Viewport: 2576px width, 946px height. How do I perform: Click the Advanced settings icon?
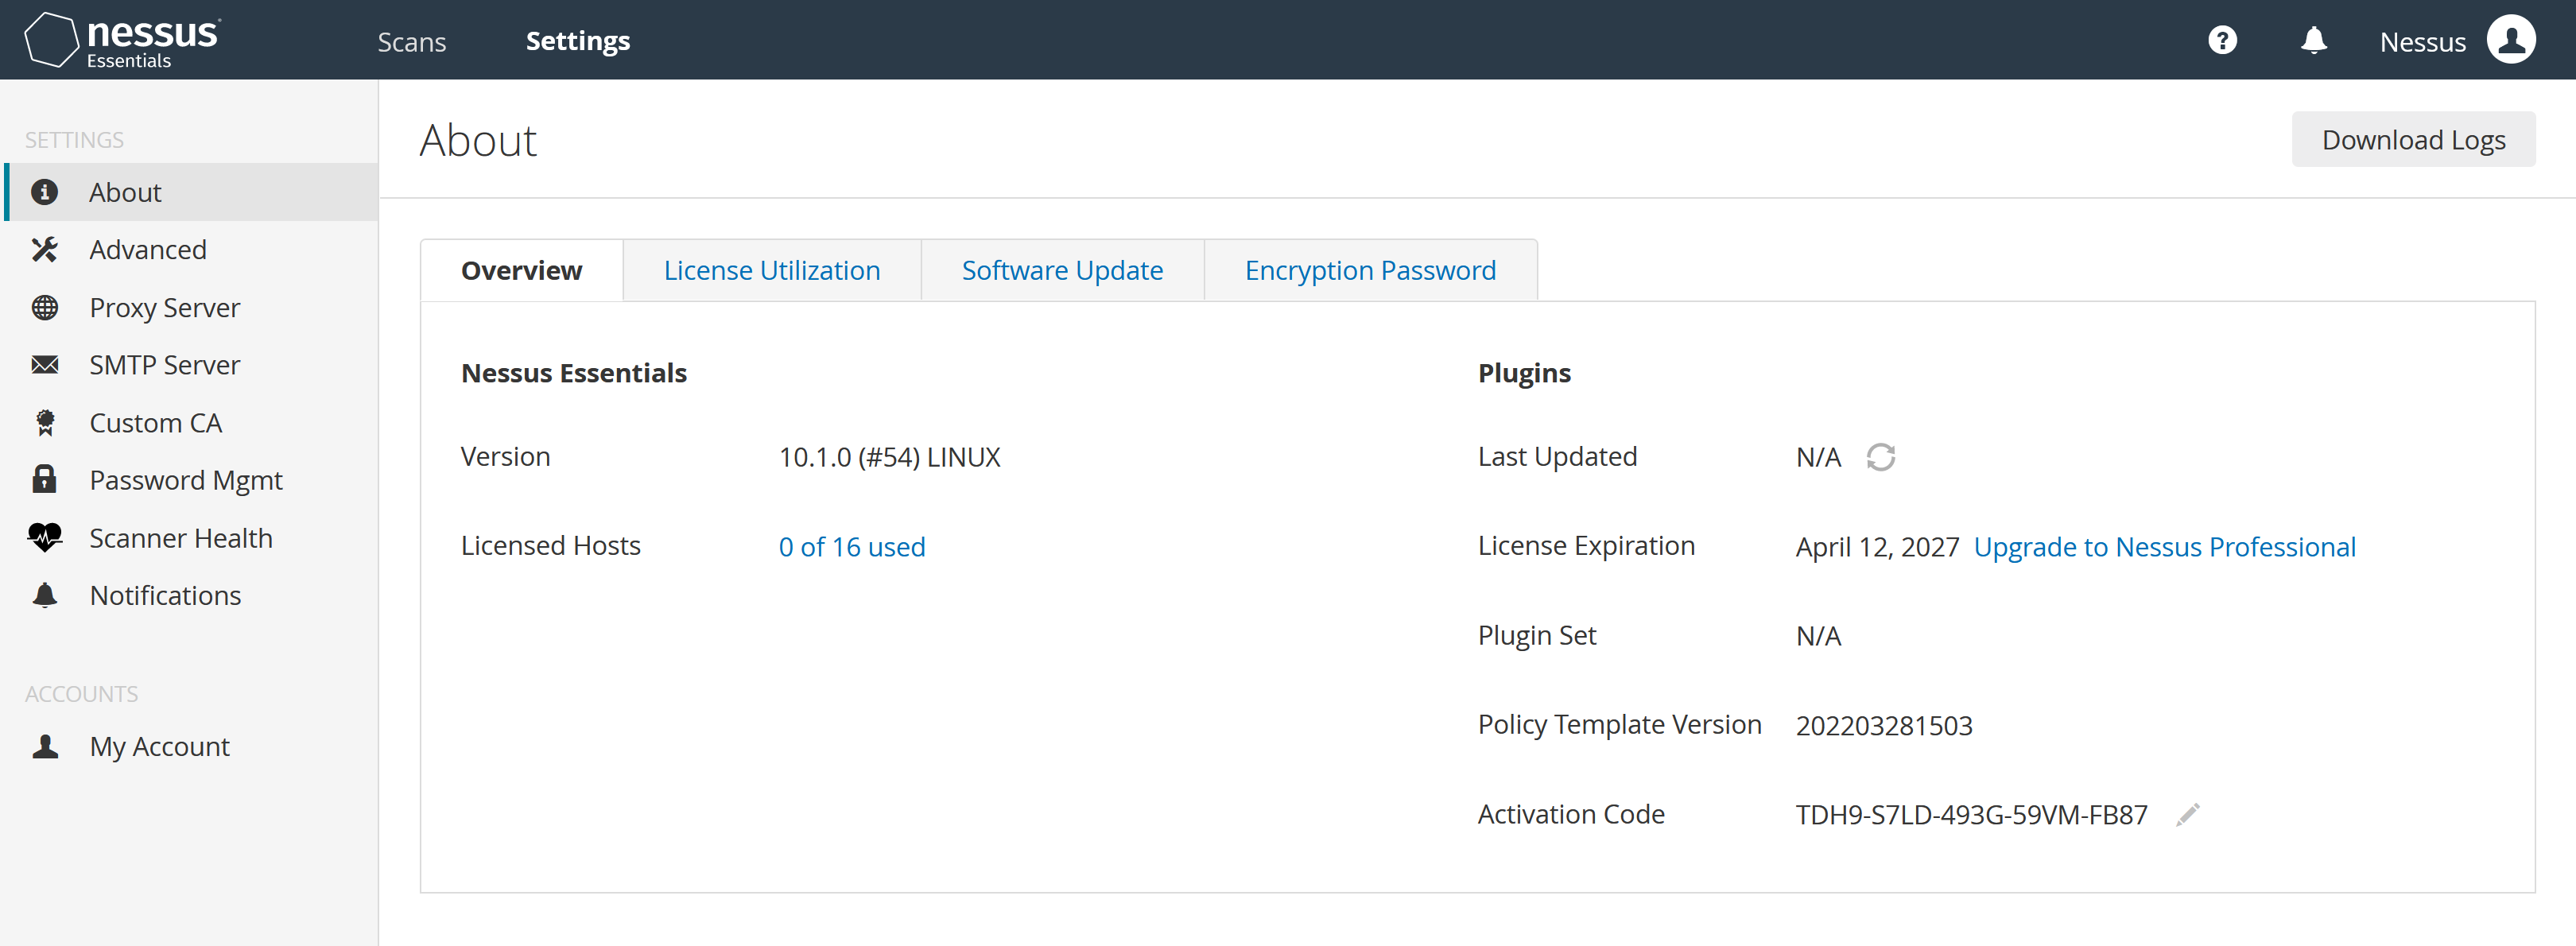pyautogui.click(x=43, y=250)
